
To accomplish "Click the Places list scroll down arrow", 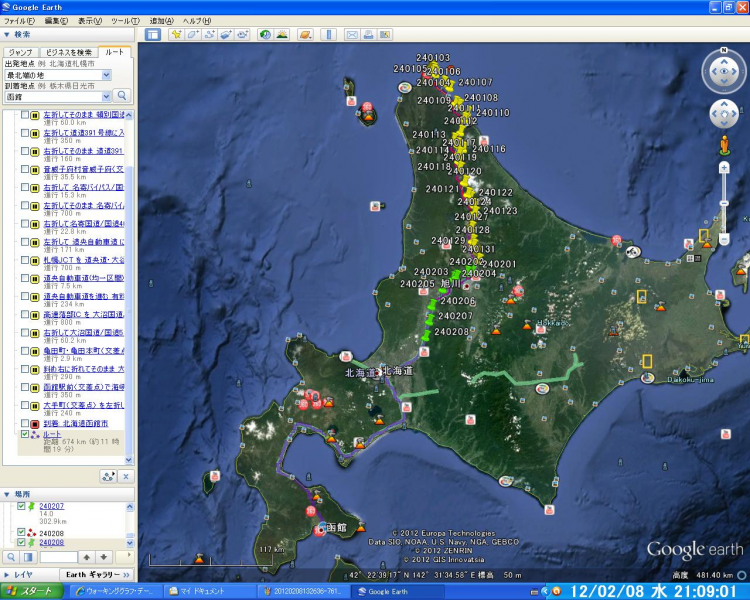I will click(x=130, y=543).
